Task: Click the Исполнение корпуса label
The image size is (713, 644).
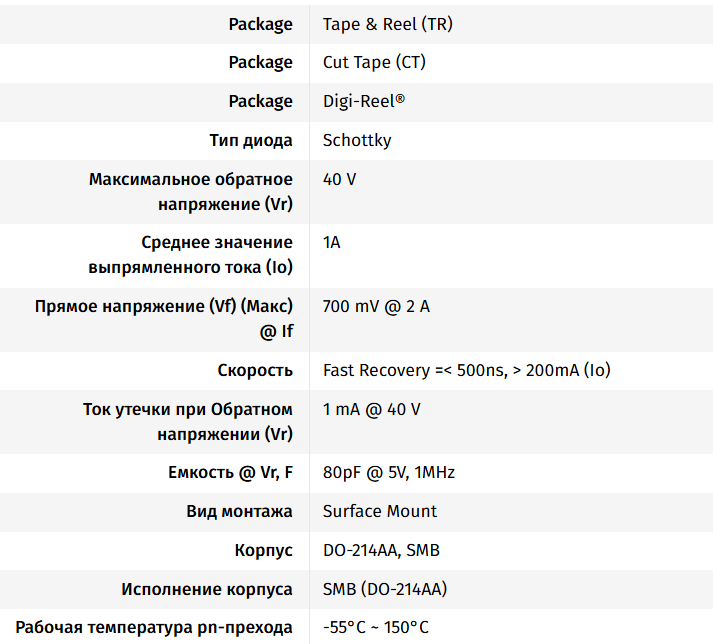Action: tap(207, 589)
